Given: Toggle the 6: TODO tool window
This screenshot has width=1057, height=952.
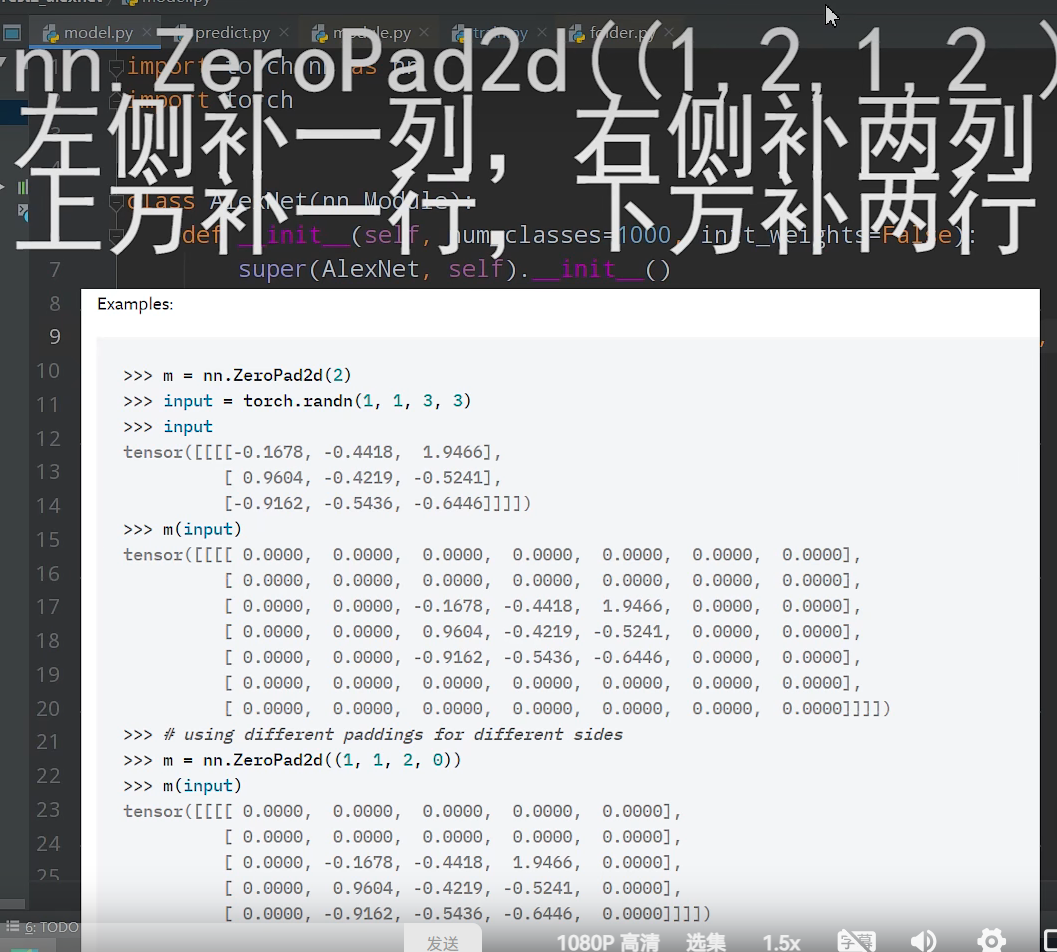Looking at the screenshot, I should (40, 927).
